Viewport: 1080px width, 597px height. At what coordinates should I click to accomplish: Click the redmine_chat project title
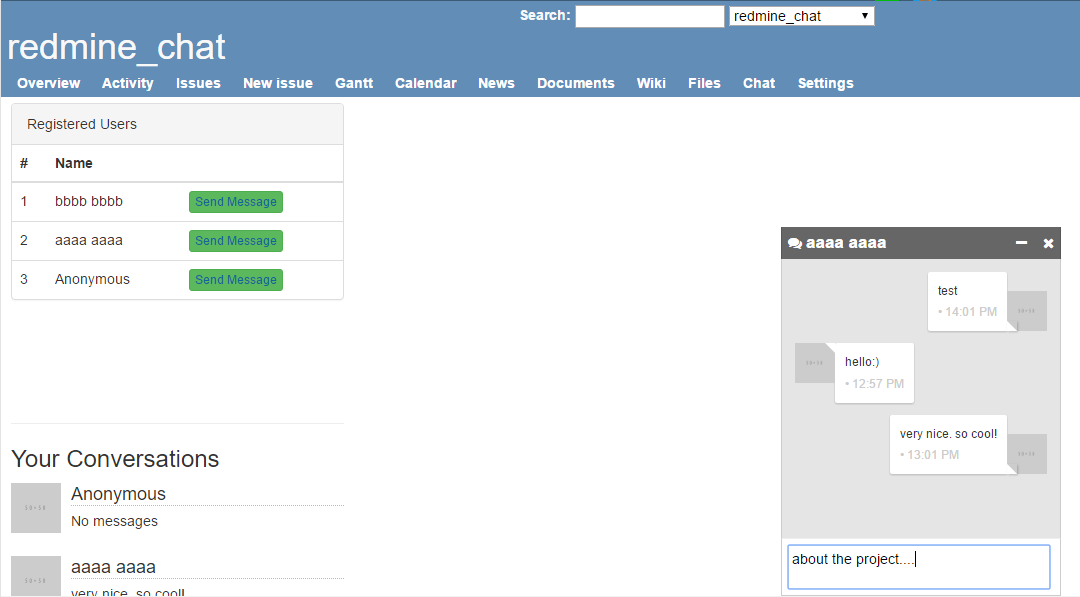(x=116, y=47)
